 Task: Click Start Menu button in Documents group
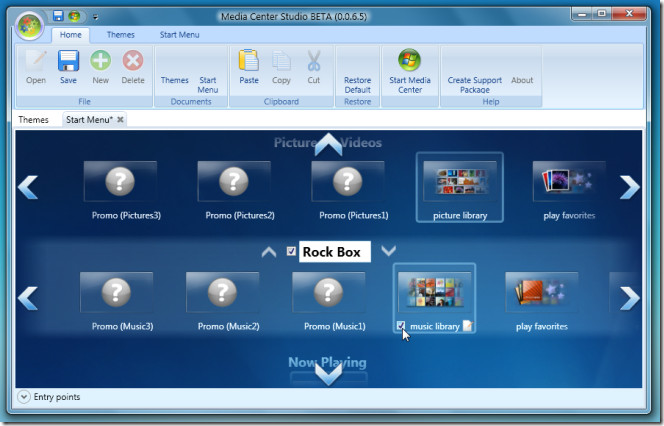[208, 85]
